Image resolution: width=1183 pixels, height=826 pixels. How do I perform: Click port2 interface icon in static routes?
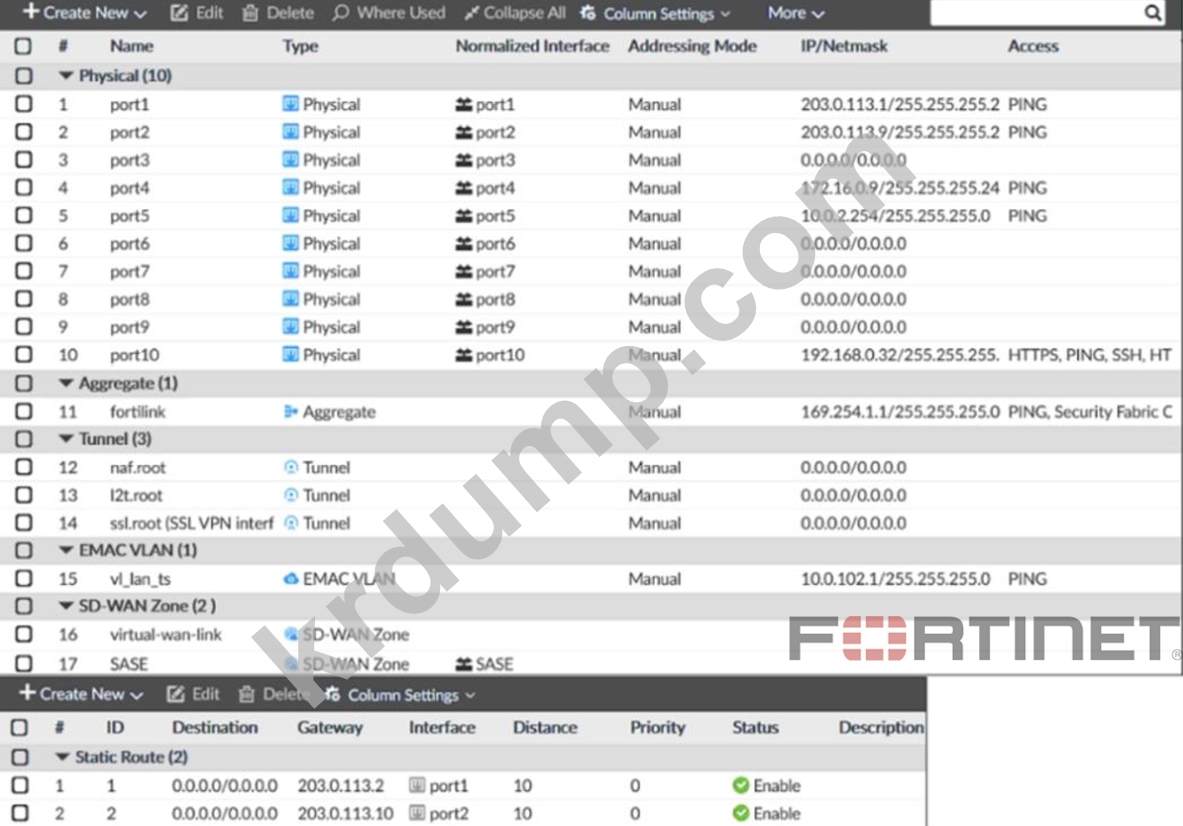(418, 814)
